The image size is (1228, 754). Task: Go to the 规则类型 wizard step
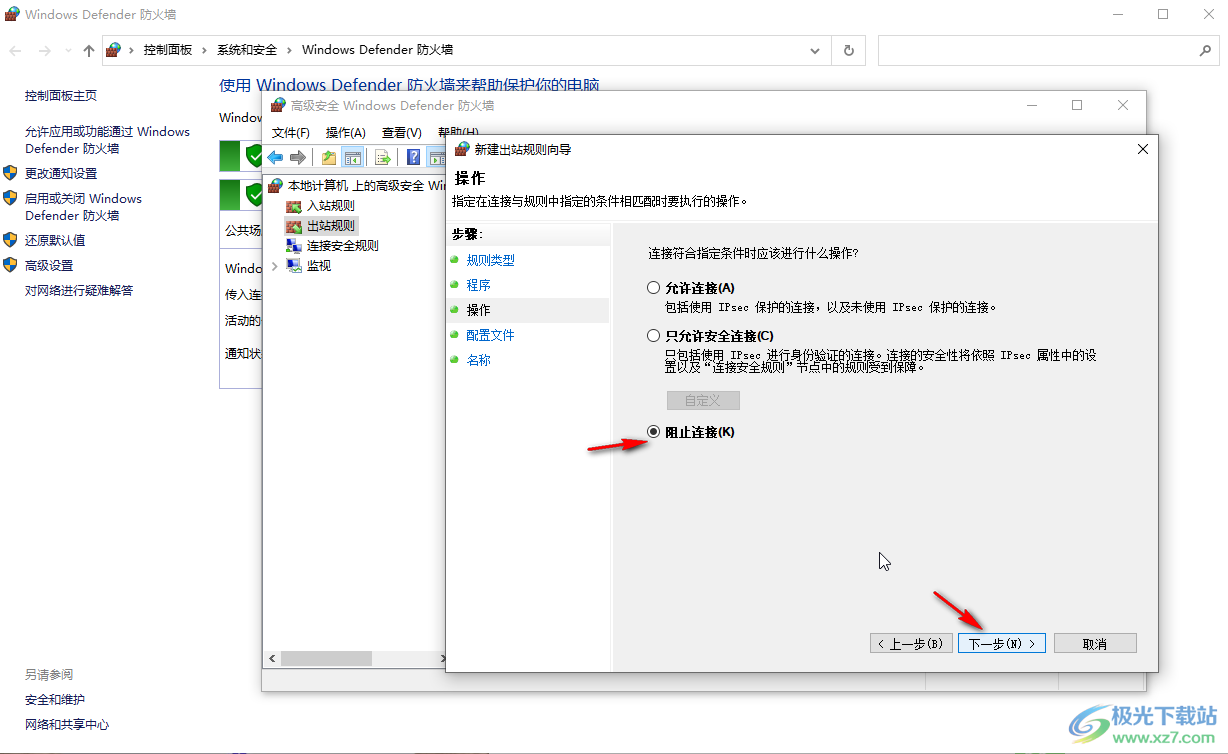coord(491,260)
